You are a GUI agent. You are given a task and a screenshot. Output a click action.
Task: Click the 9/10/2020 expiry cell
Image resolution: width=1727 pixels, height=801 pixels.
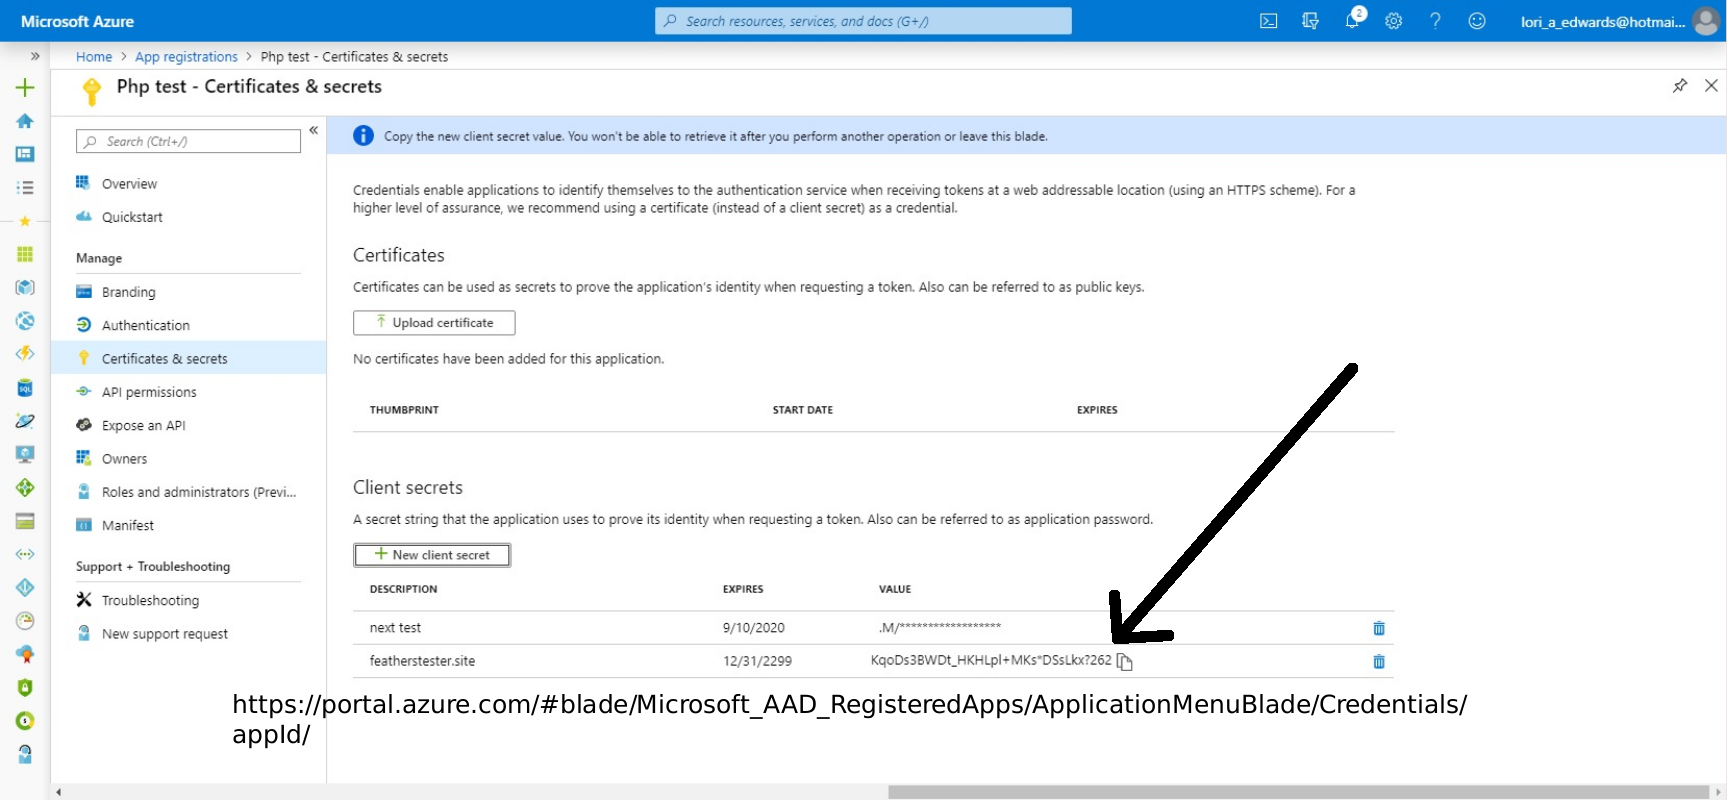(754, 628)
